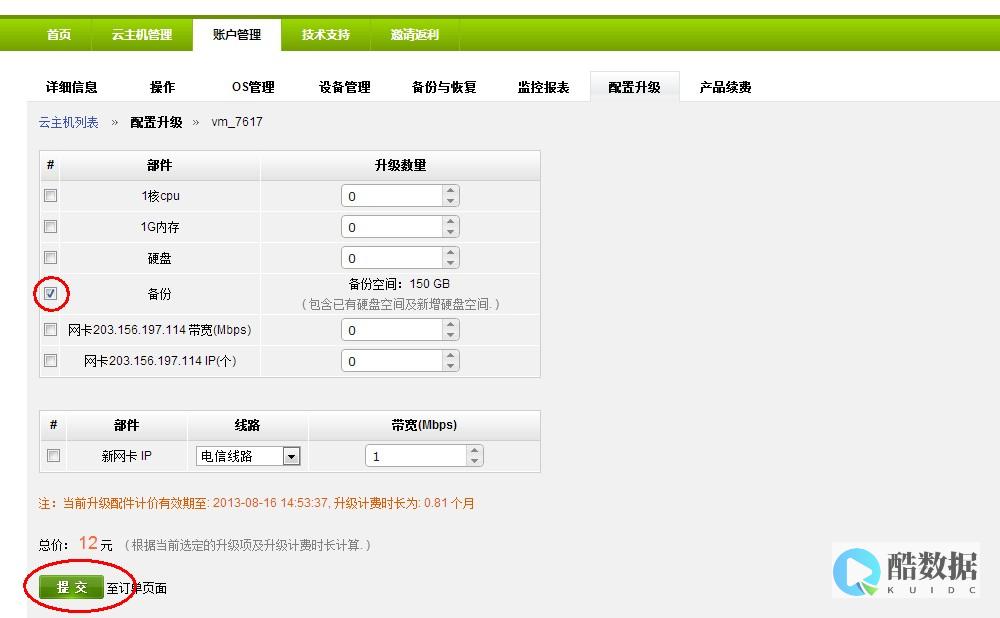Screen dimensions: 1000x618
Task: Tick the 新网卡 IP checkbox
Action: point(54,455)
